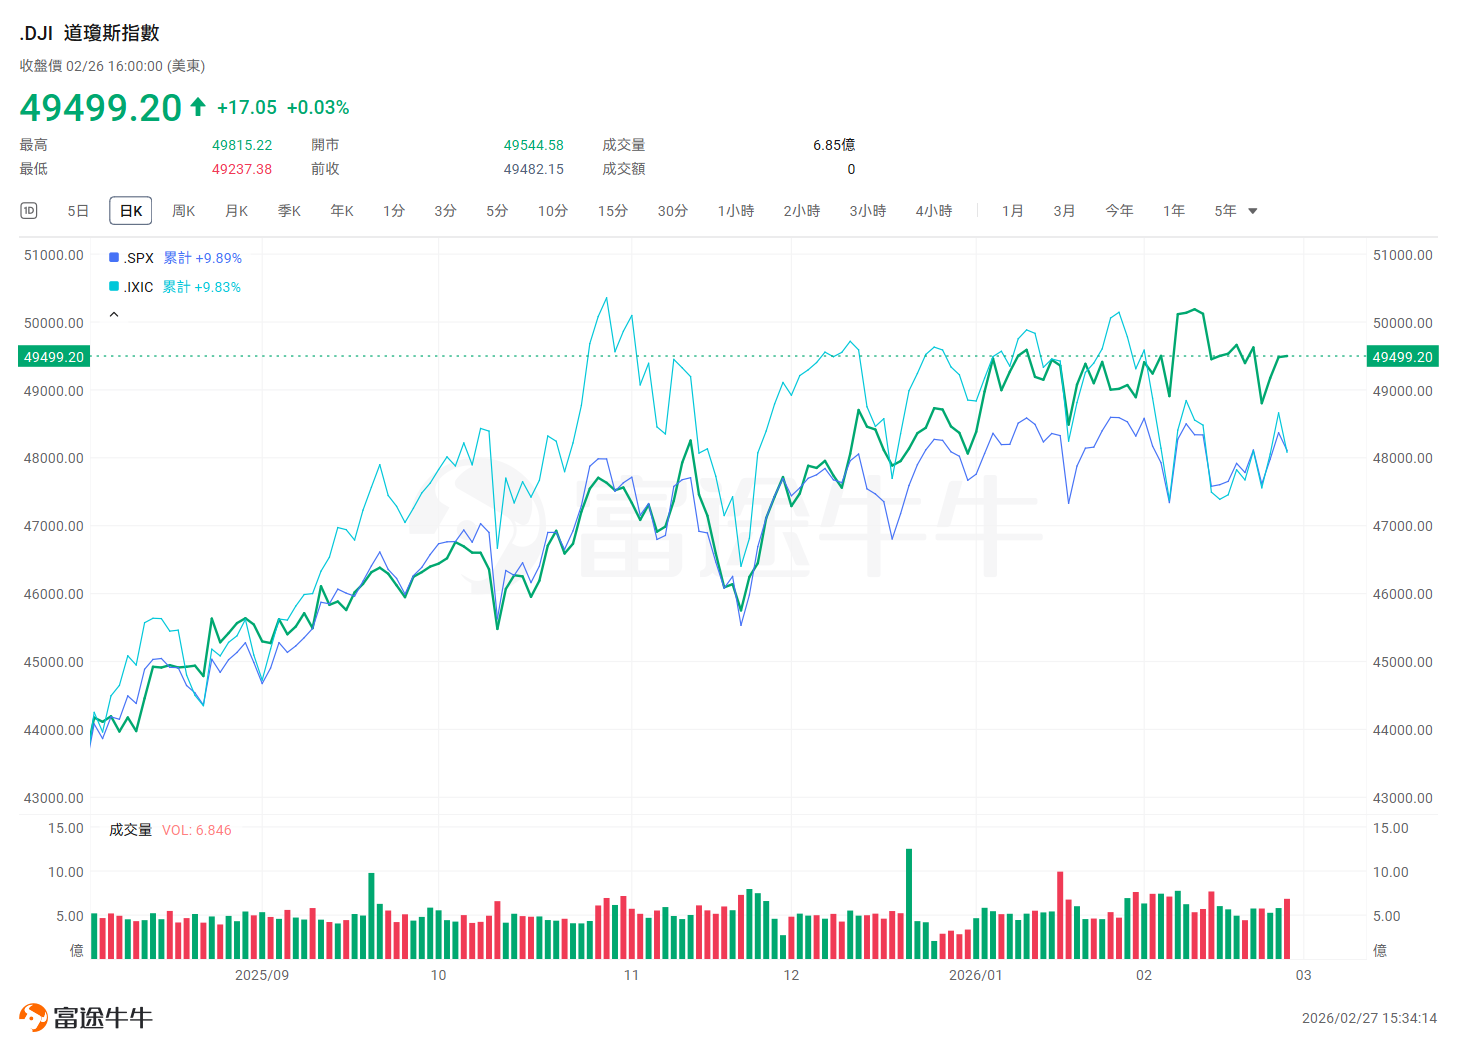Open the 5年 range dropdown arrow
The height and width of the screenshot is (1050, 1457).
[x=1253, y=211]
